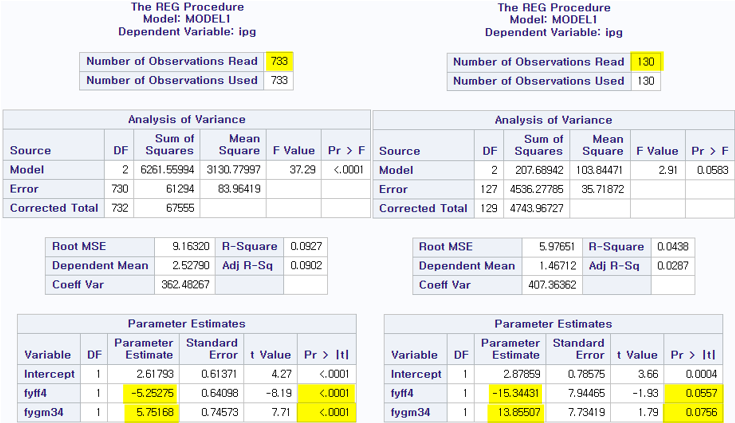Select fygm34 parameter estimate 13.85507

pyautogui.click(x=519, y=412)
